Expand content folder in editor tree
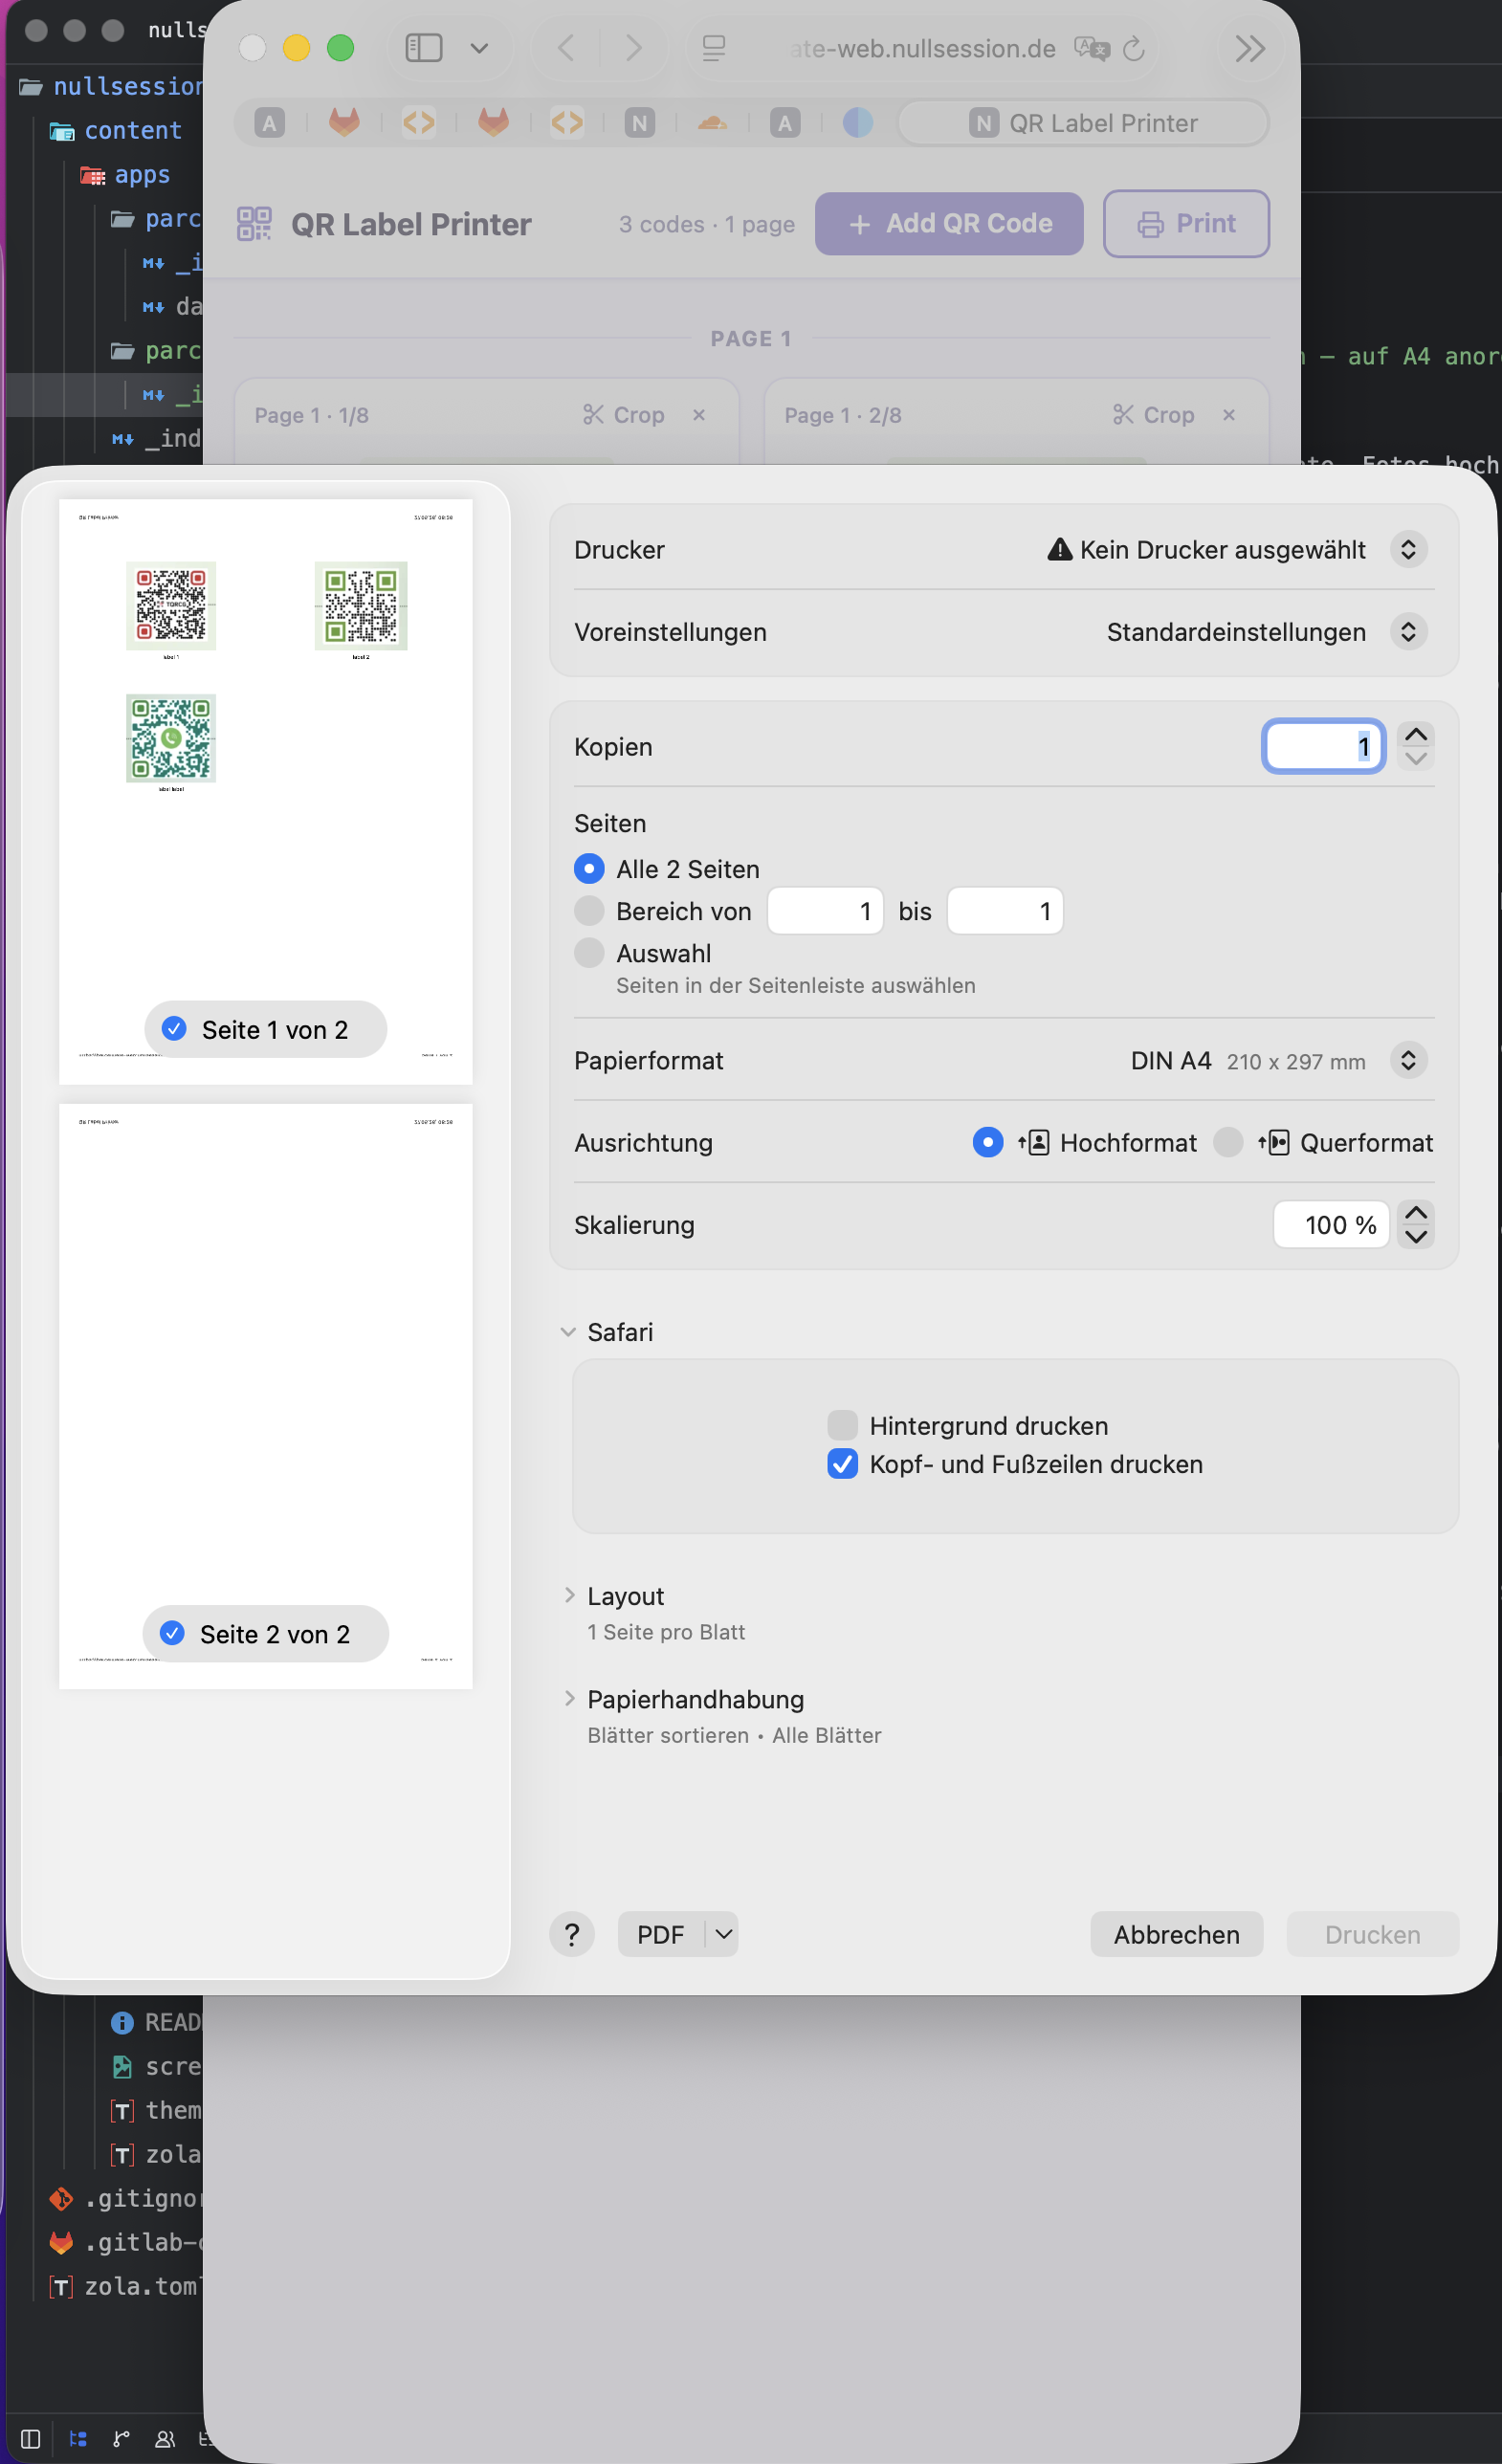Viewport: 1502px width, 2464px height. (x=117, y=130)
